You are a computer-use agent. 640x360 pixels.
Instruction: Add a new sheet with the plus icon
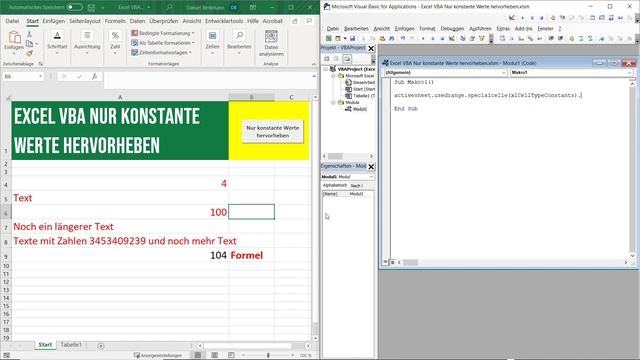pos(101,346)
